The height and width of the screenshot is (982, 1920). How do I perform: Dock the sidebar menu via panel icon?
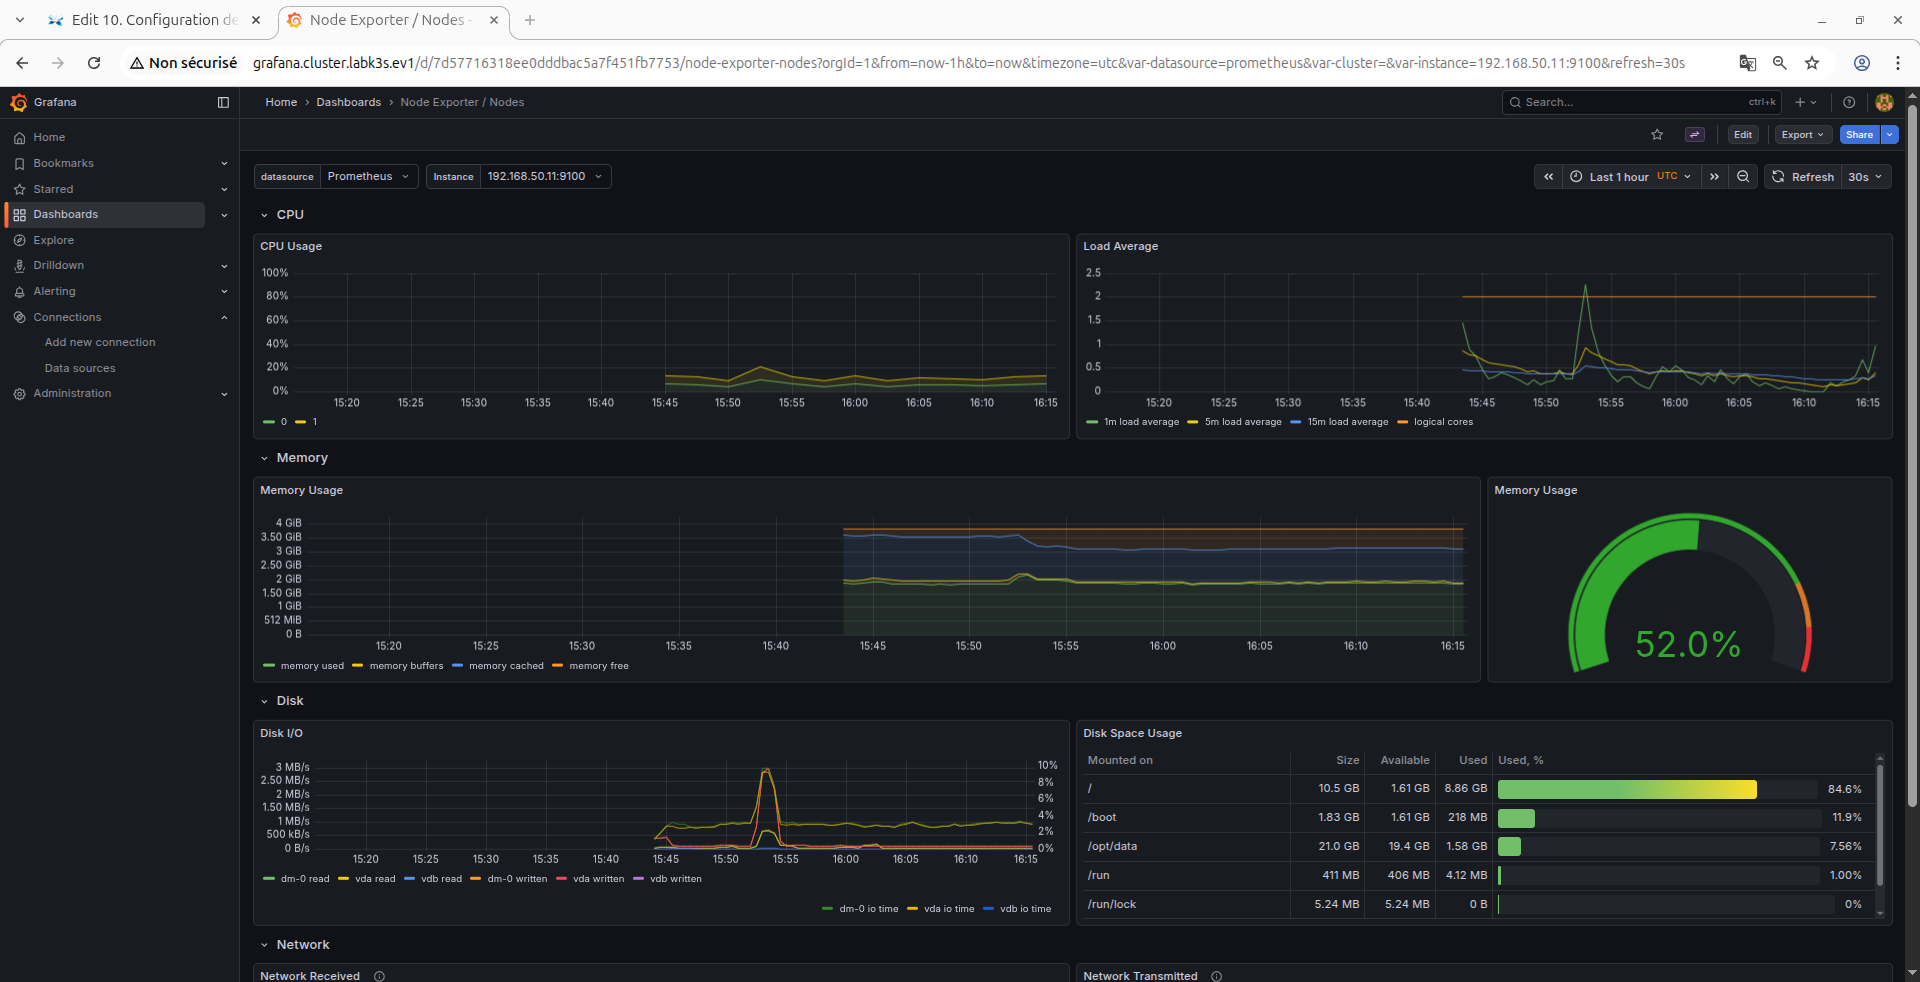click(223, 102)
